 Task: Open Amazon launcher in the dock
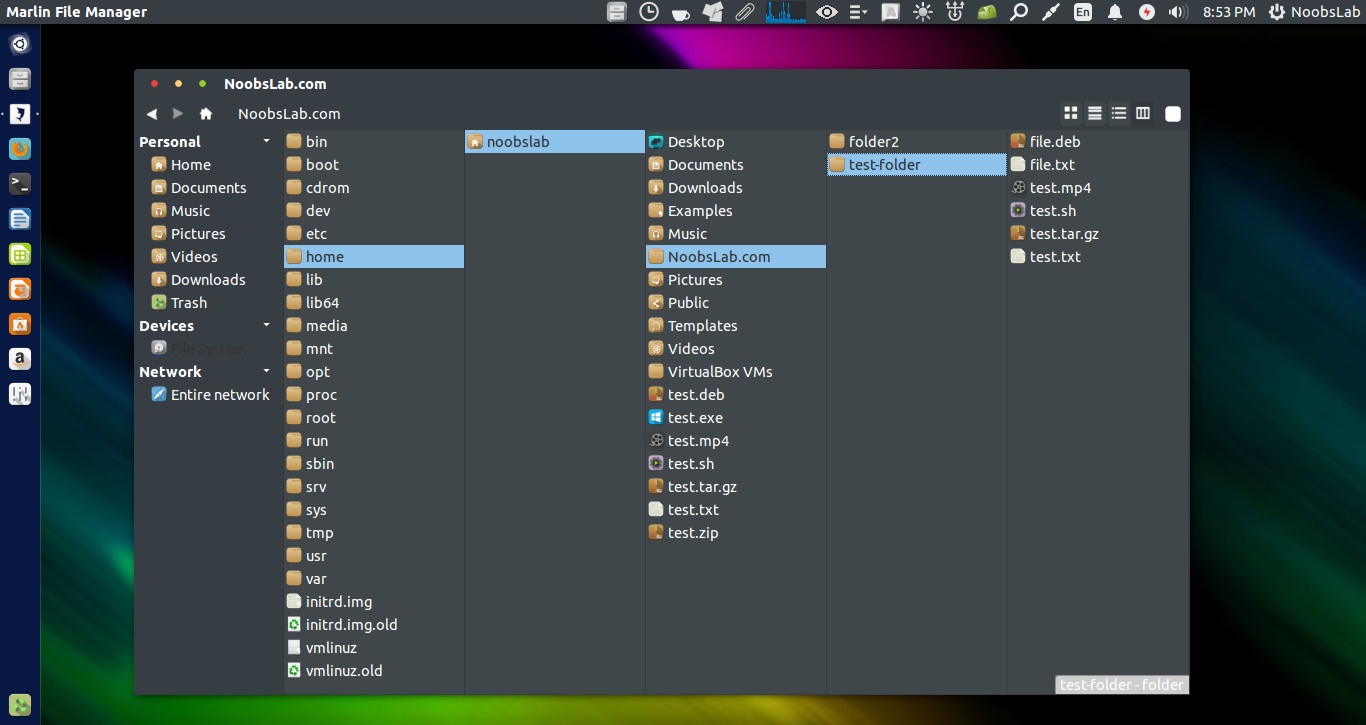(x=20, y=359)
